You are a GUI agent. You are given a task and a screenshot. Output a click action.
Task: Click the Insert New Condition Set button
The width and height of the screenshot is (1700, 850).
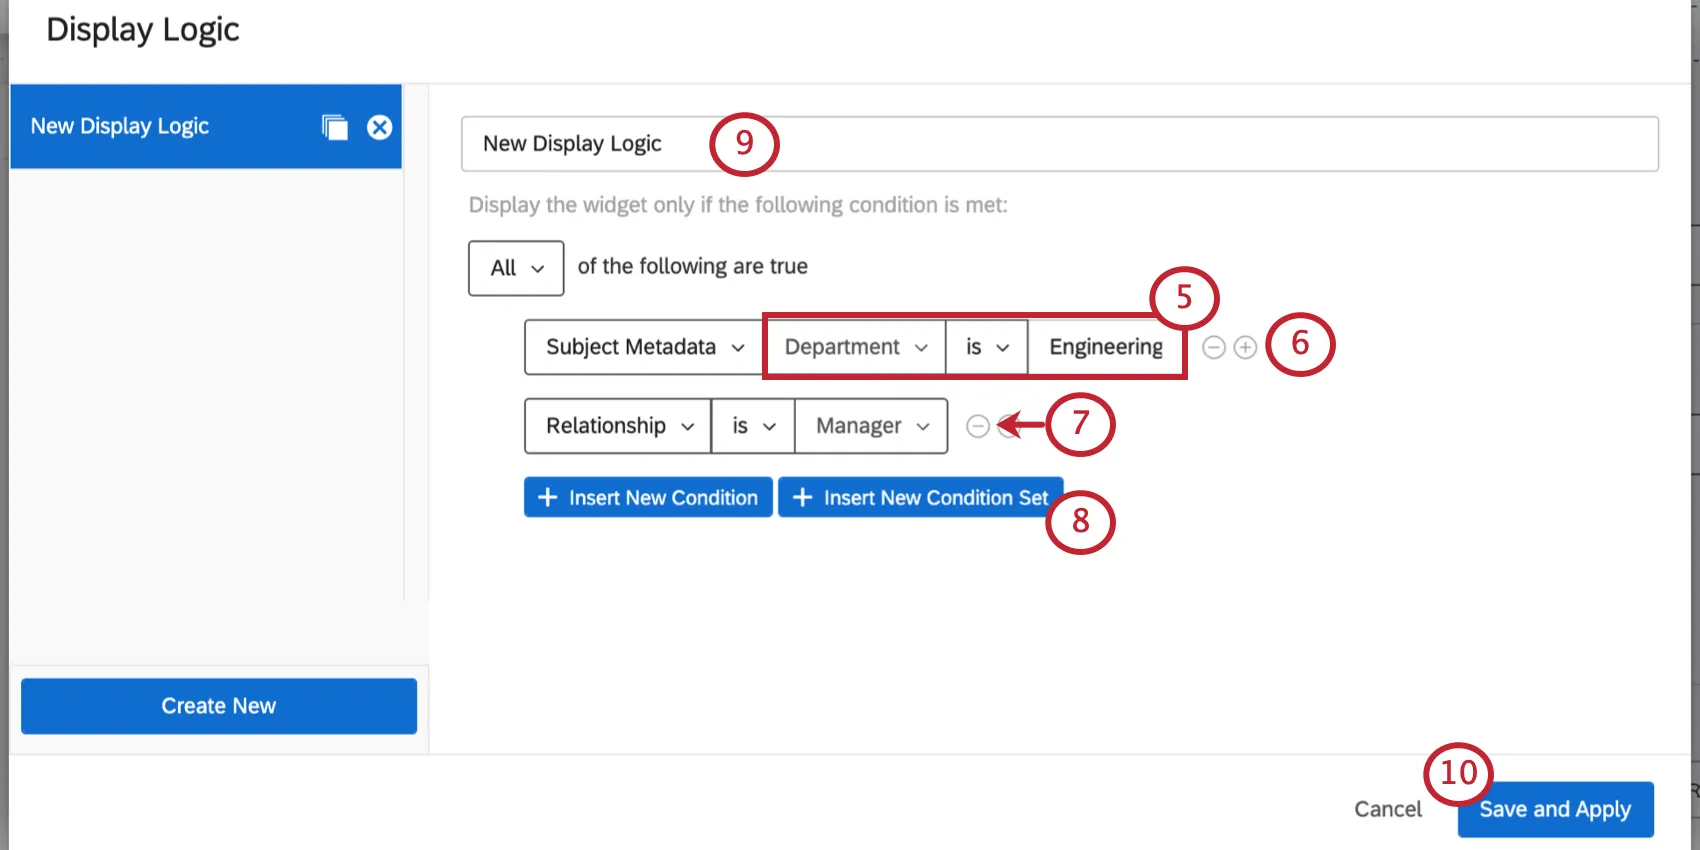click(920, 497)
